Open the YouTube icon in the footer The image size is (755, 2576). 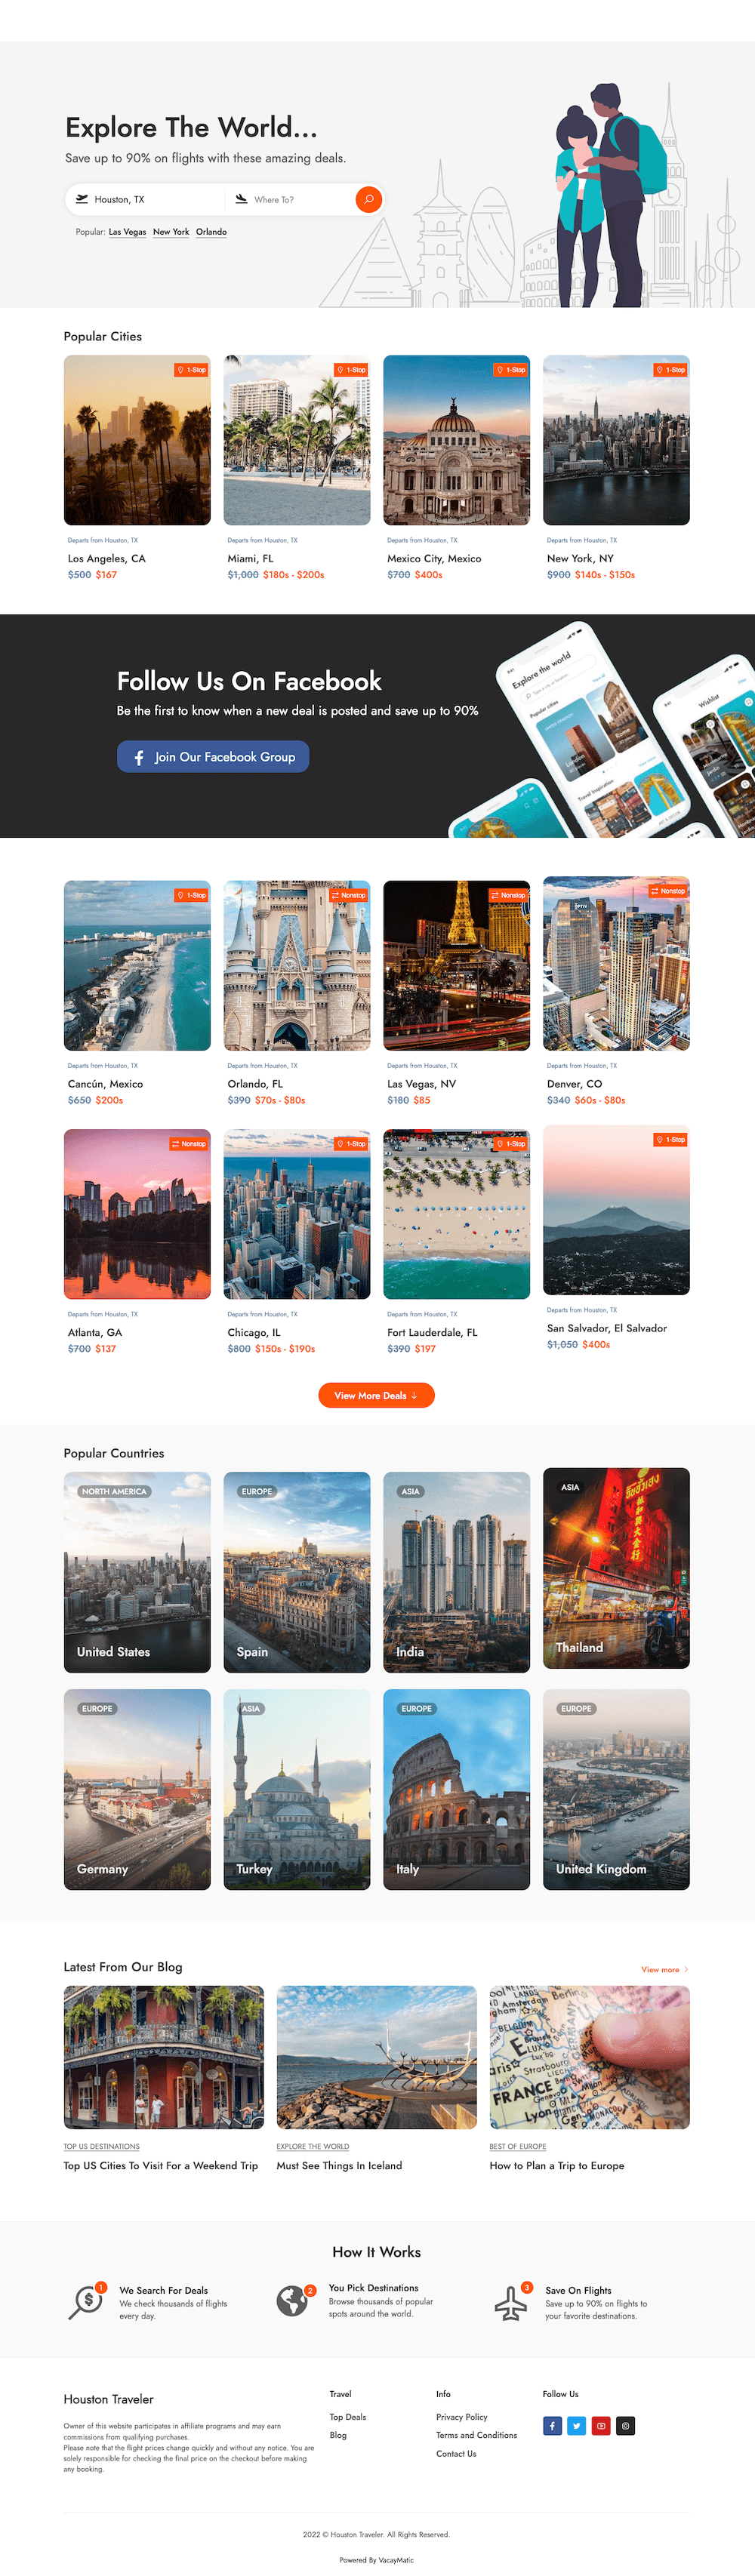click(601, 2425)
